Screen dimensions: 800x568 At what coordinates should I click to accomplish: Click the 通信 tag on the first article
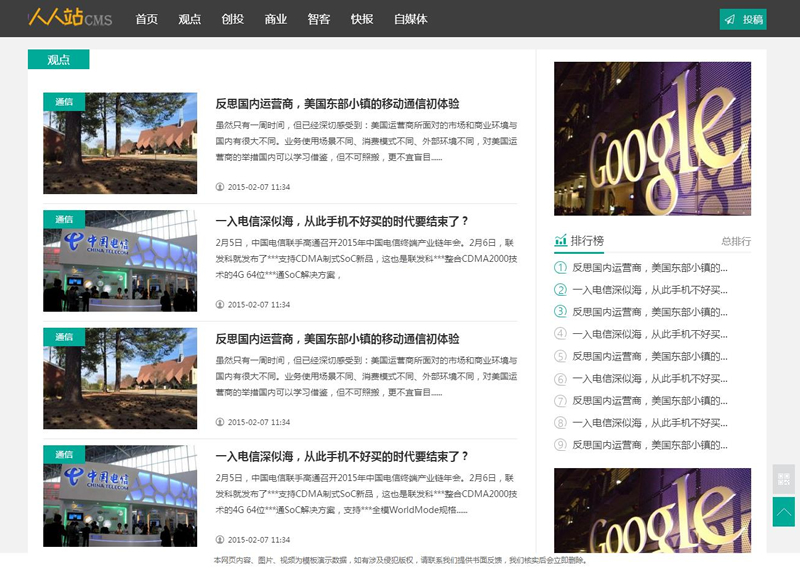[x=64, y=101]
